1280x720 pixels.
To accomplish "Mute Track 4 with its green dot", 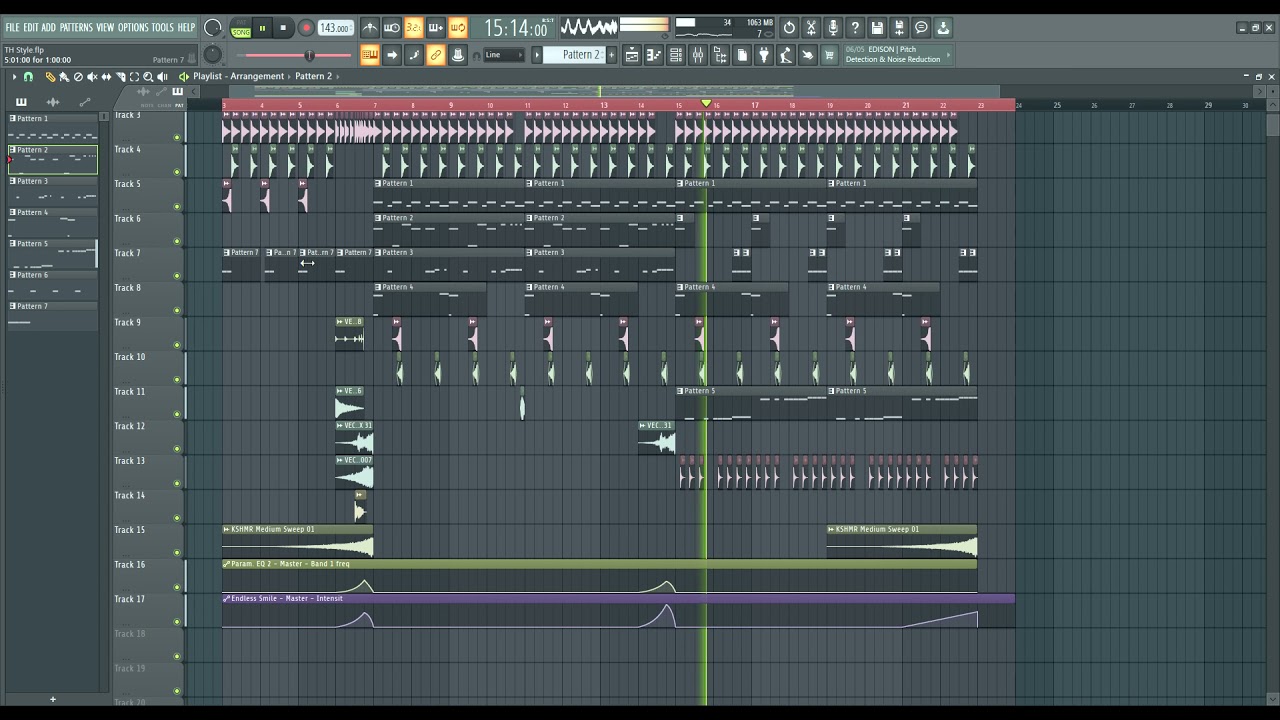I will coord(177,172).
